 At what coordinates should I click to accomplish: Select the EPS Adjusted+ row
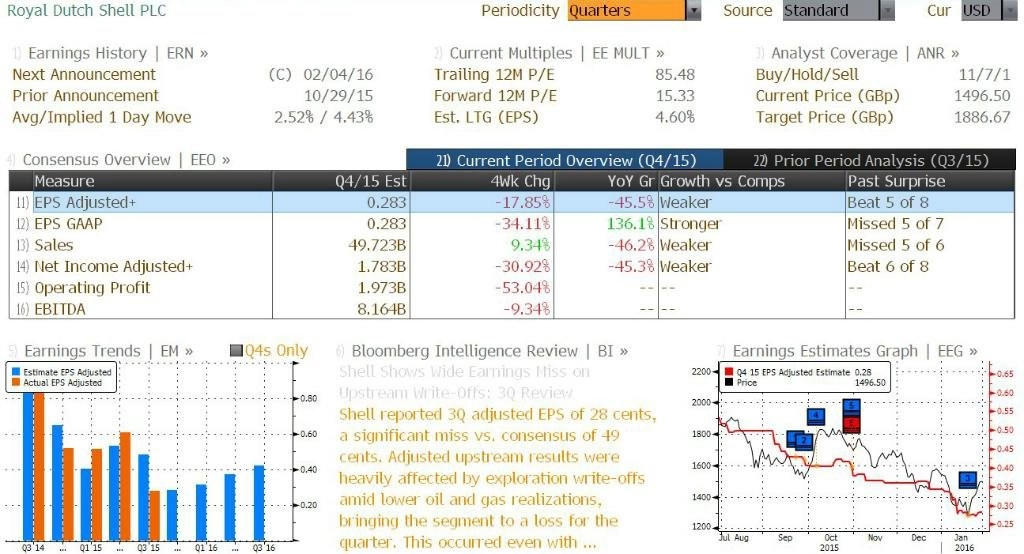[512, 203]
